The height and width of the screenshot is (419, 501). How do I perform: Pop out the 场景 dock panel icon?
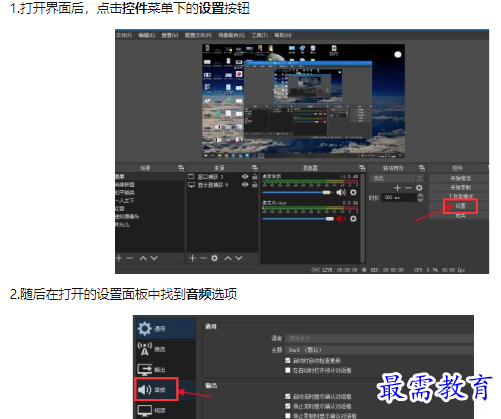coord(181,168)
